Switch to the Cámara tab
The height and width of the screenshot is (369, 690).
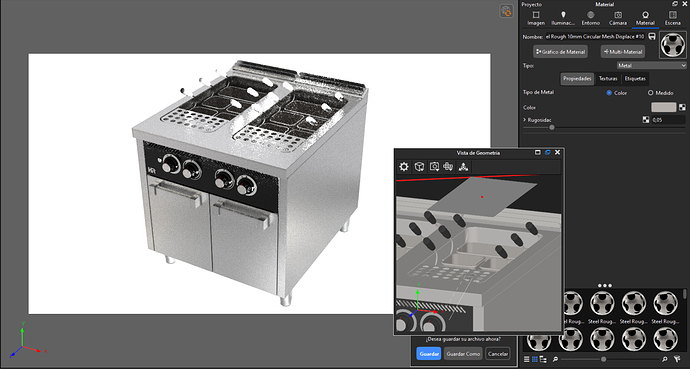[618, 18]
